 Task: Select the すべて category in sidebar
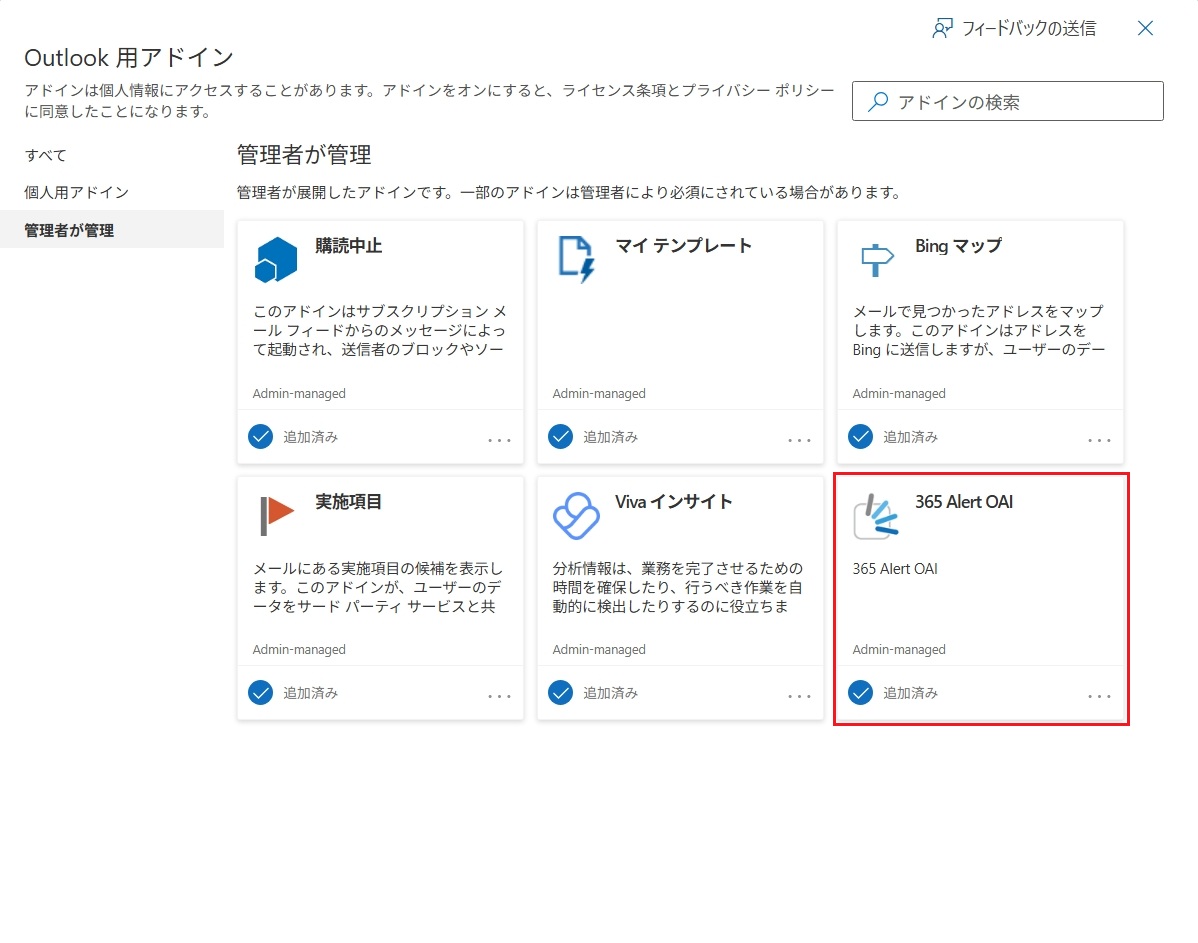(x=46, y=155)
